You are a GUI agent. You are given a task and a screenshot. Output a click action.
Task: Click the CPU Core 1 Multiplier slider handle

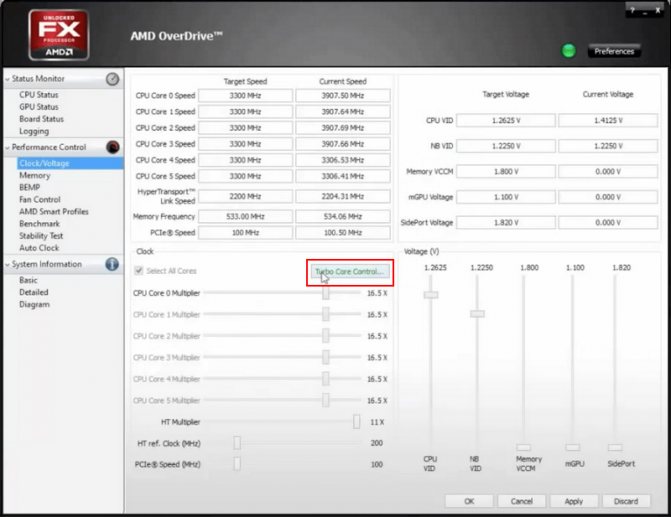pos(326,314)
